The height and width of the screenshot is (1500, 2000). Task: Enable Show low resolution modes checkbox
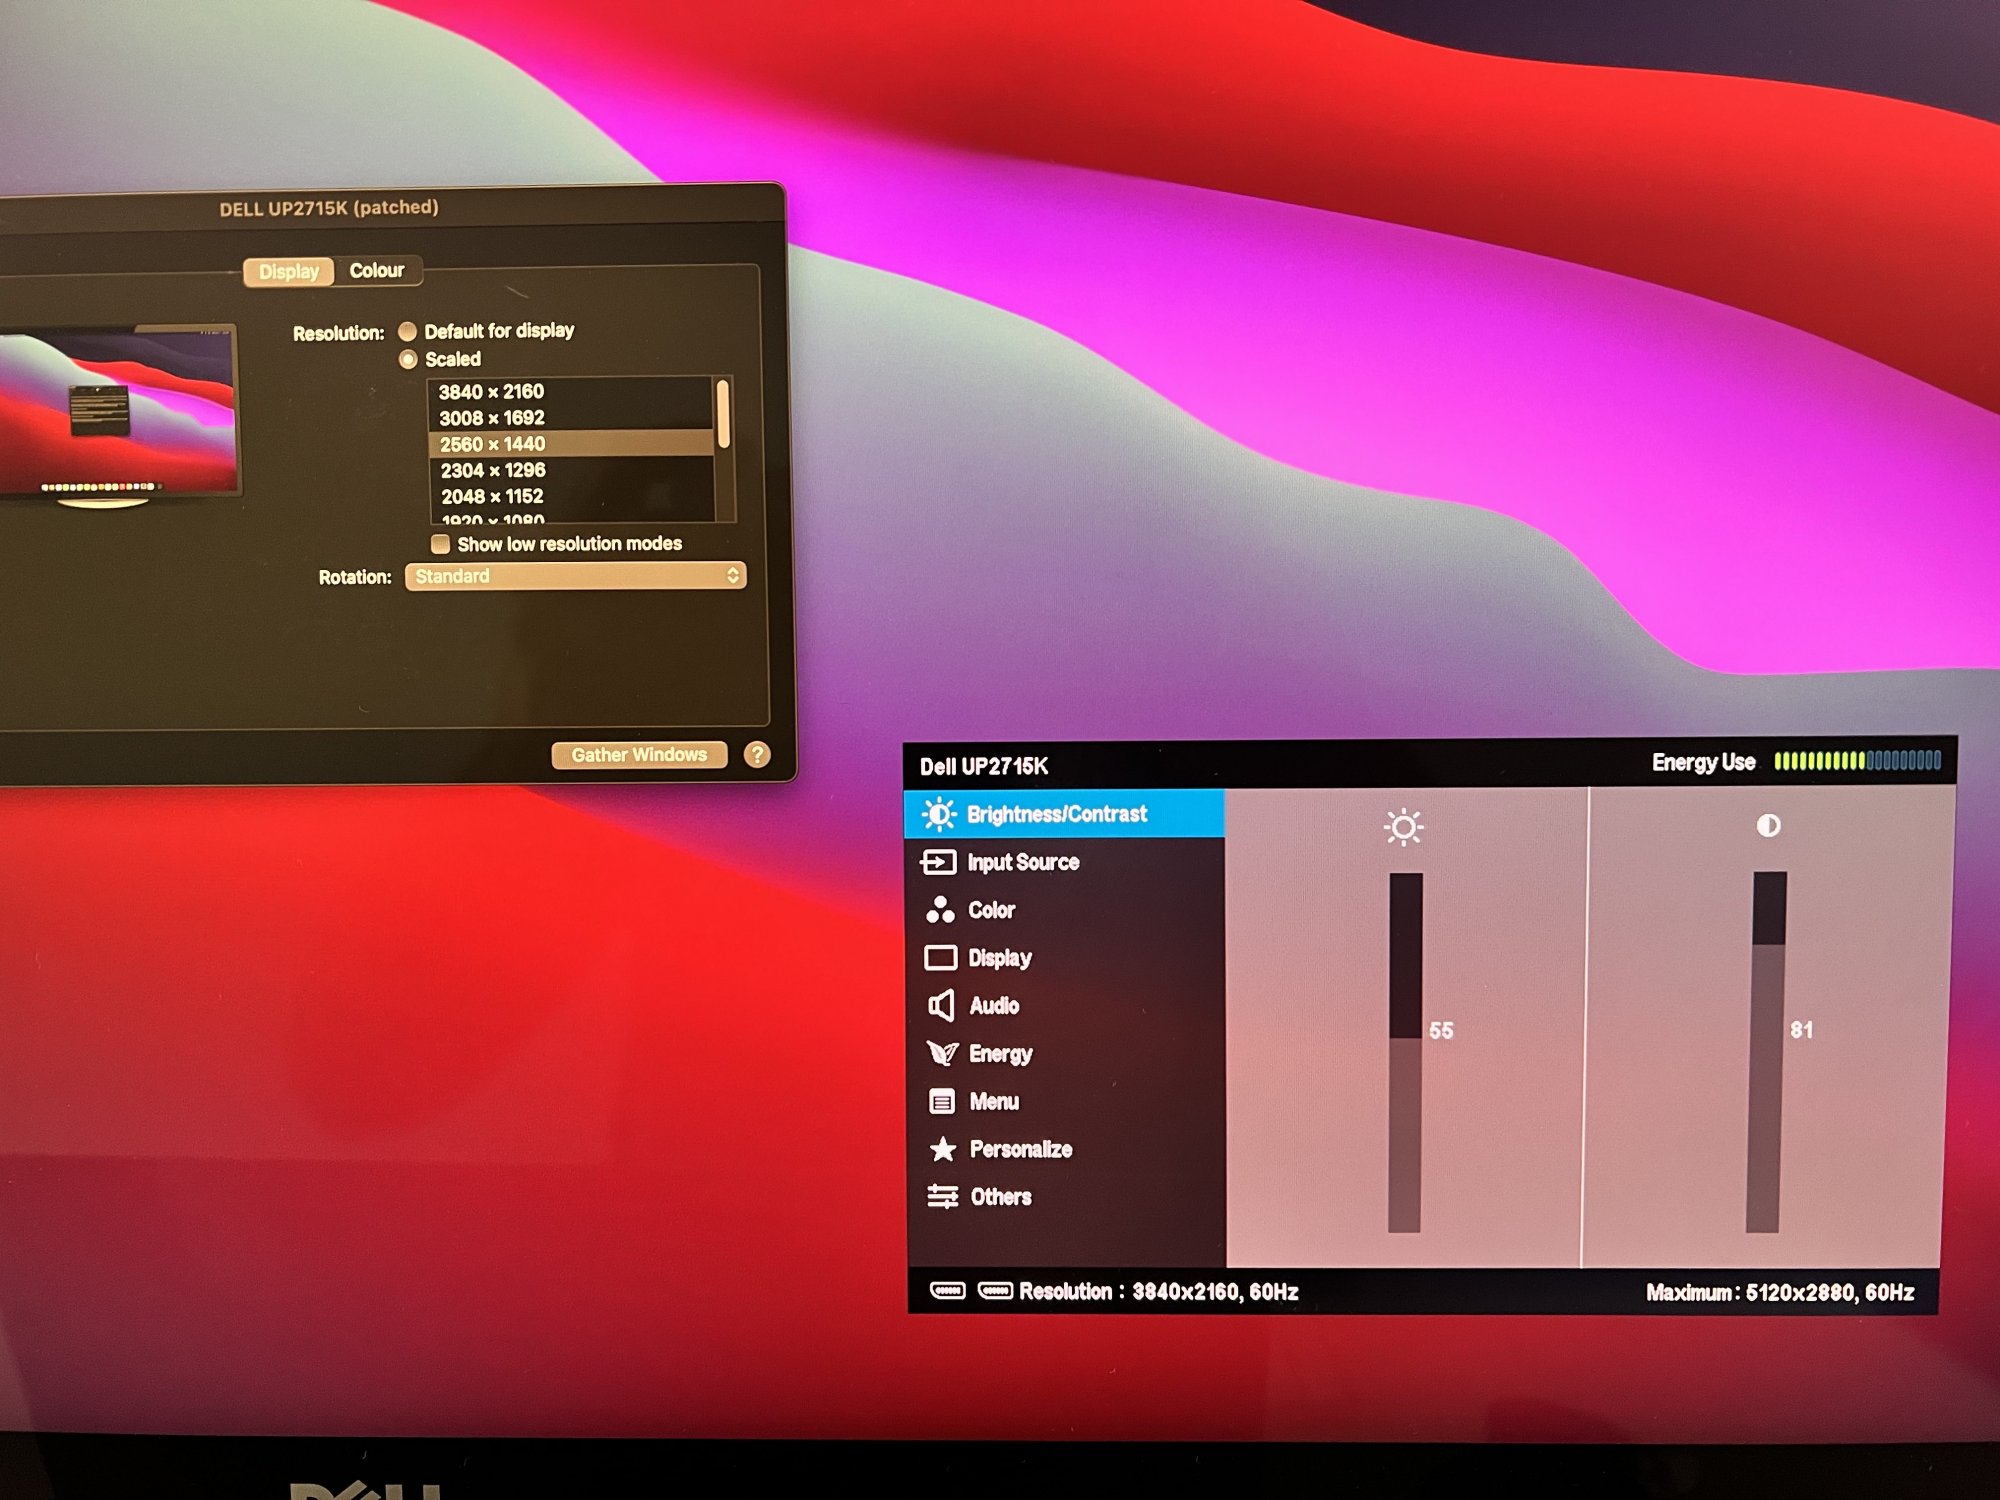click(440, 544)
